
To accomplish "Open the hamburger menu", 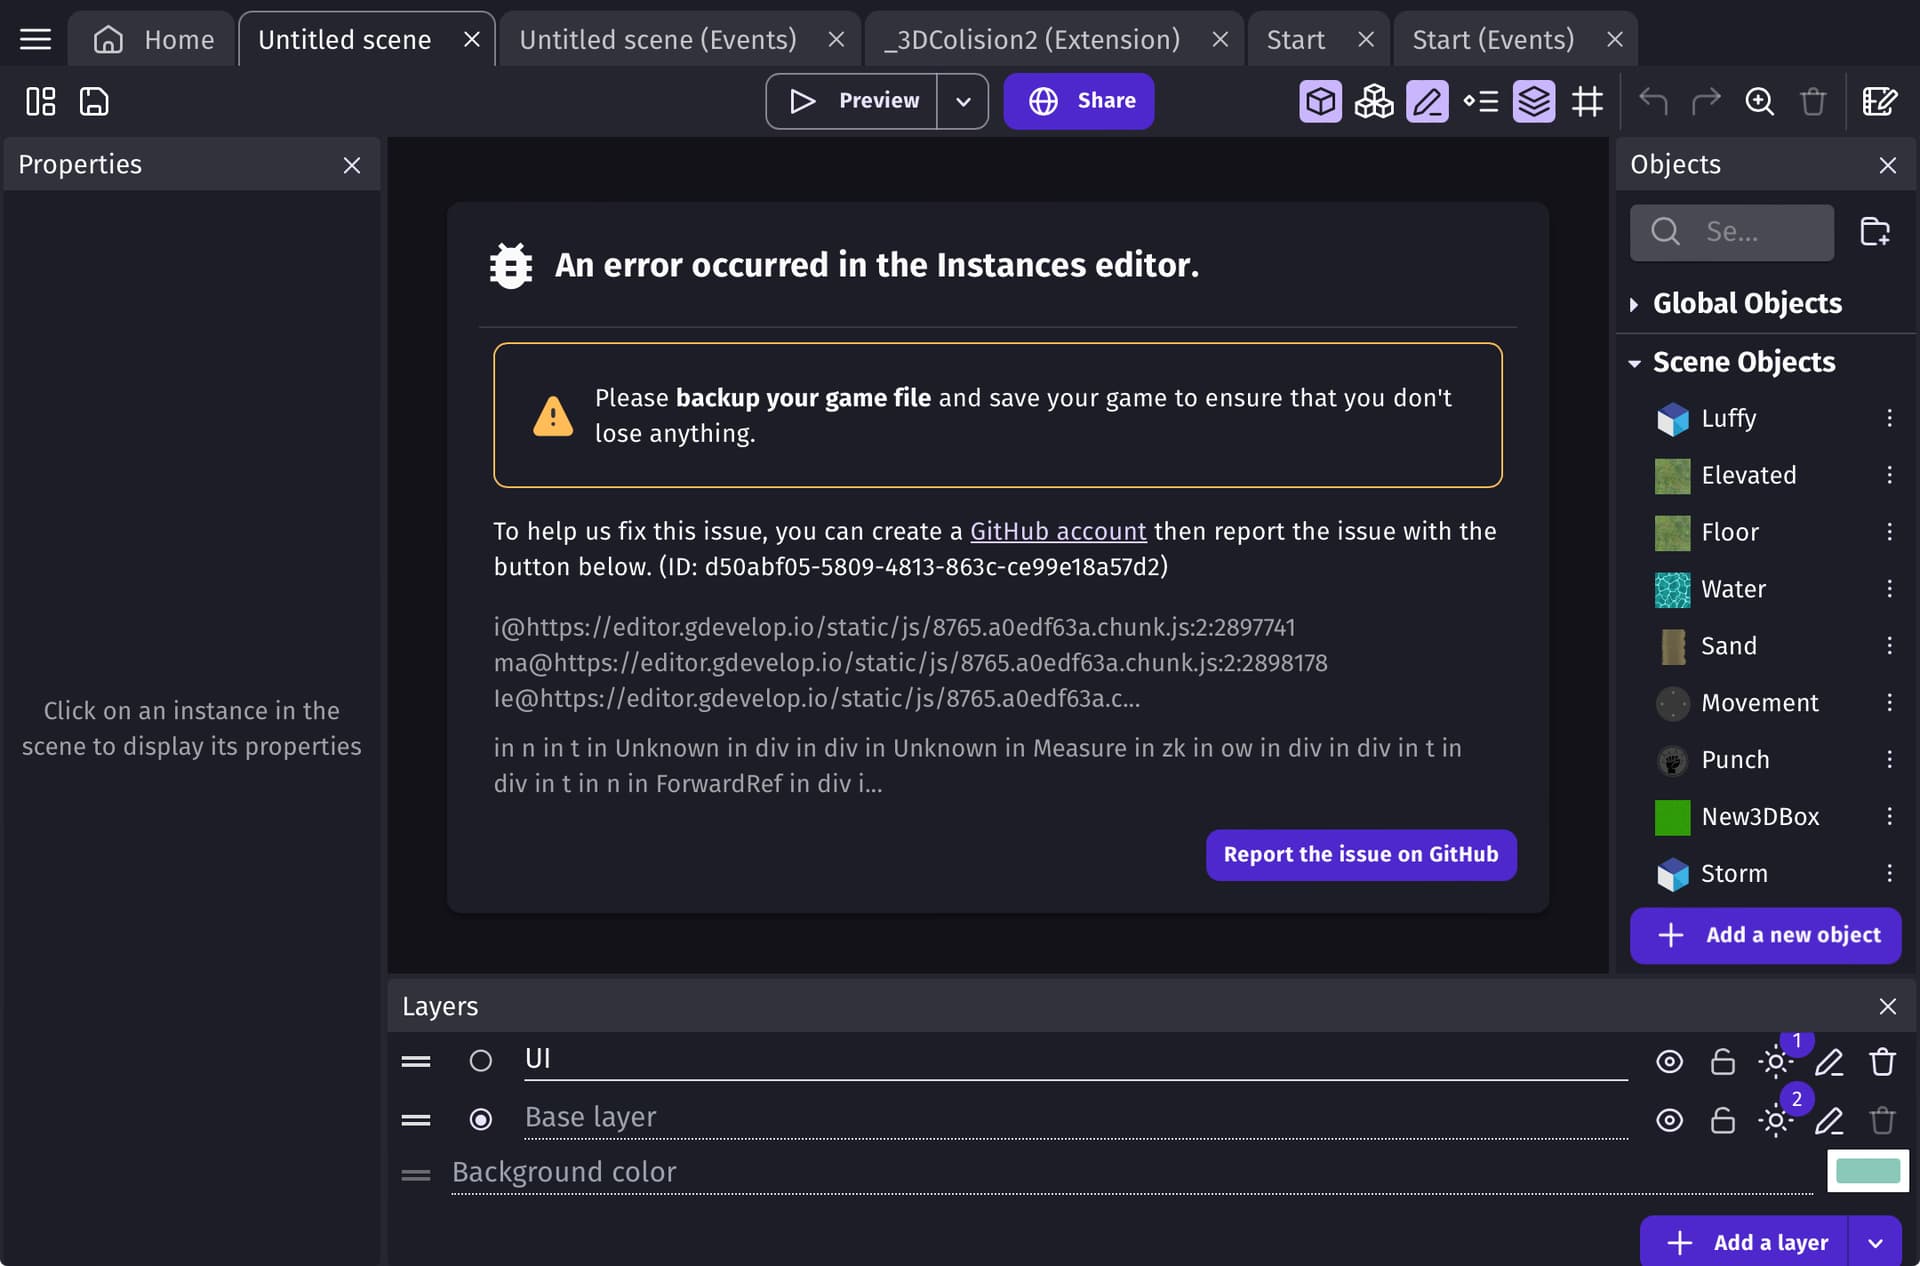I will click(33, 39).
